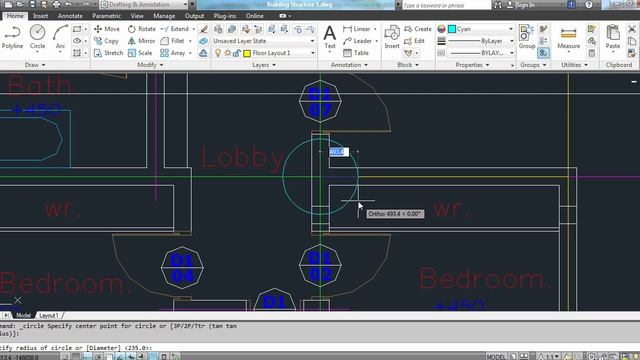Insert a Table
The height and width of the screenshot is (360, 640).
pyautogui.click(x=356, y=53)
